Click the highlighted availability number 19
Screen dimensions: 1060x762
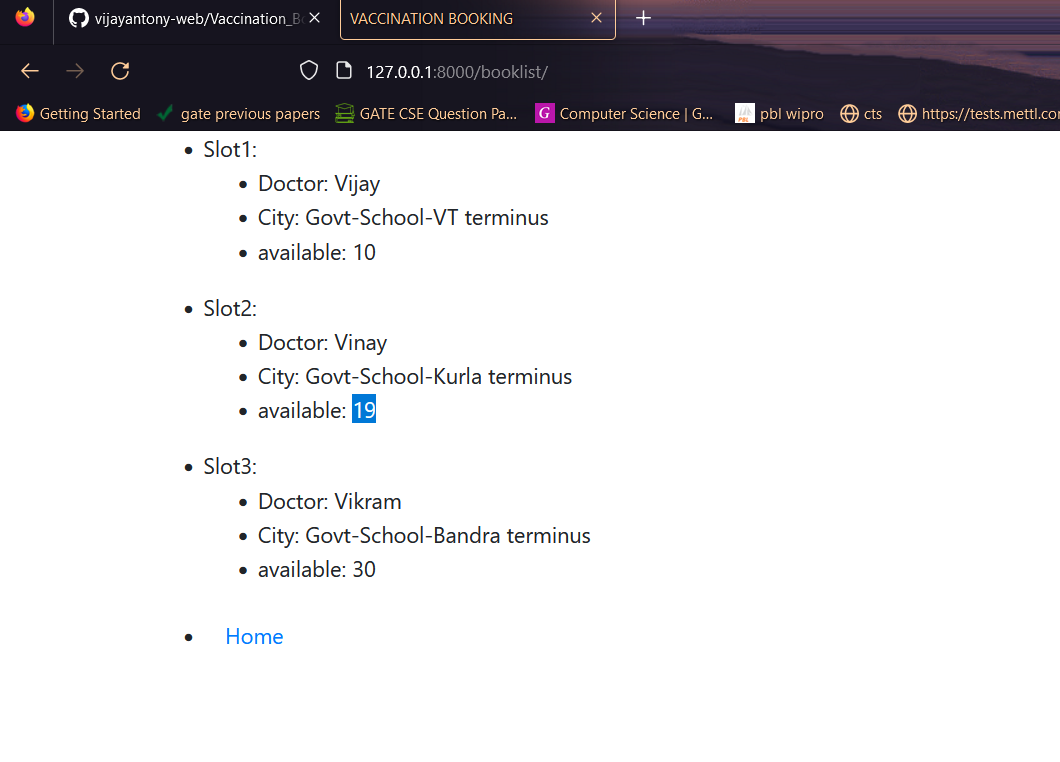(x=364, y=409)
